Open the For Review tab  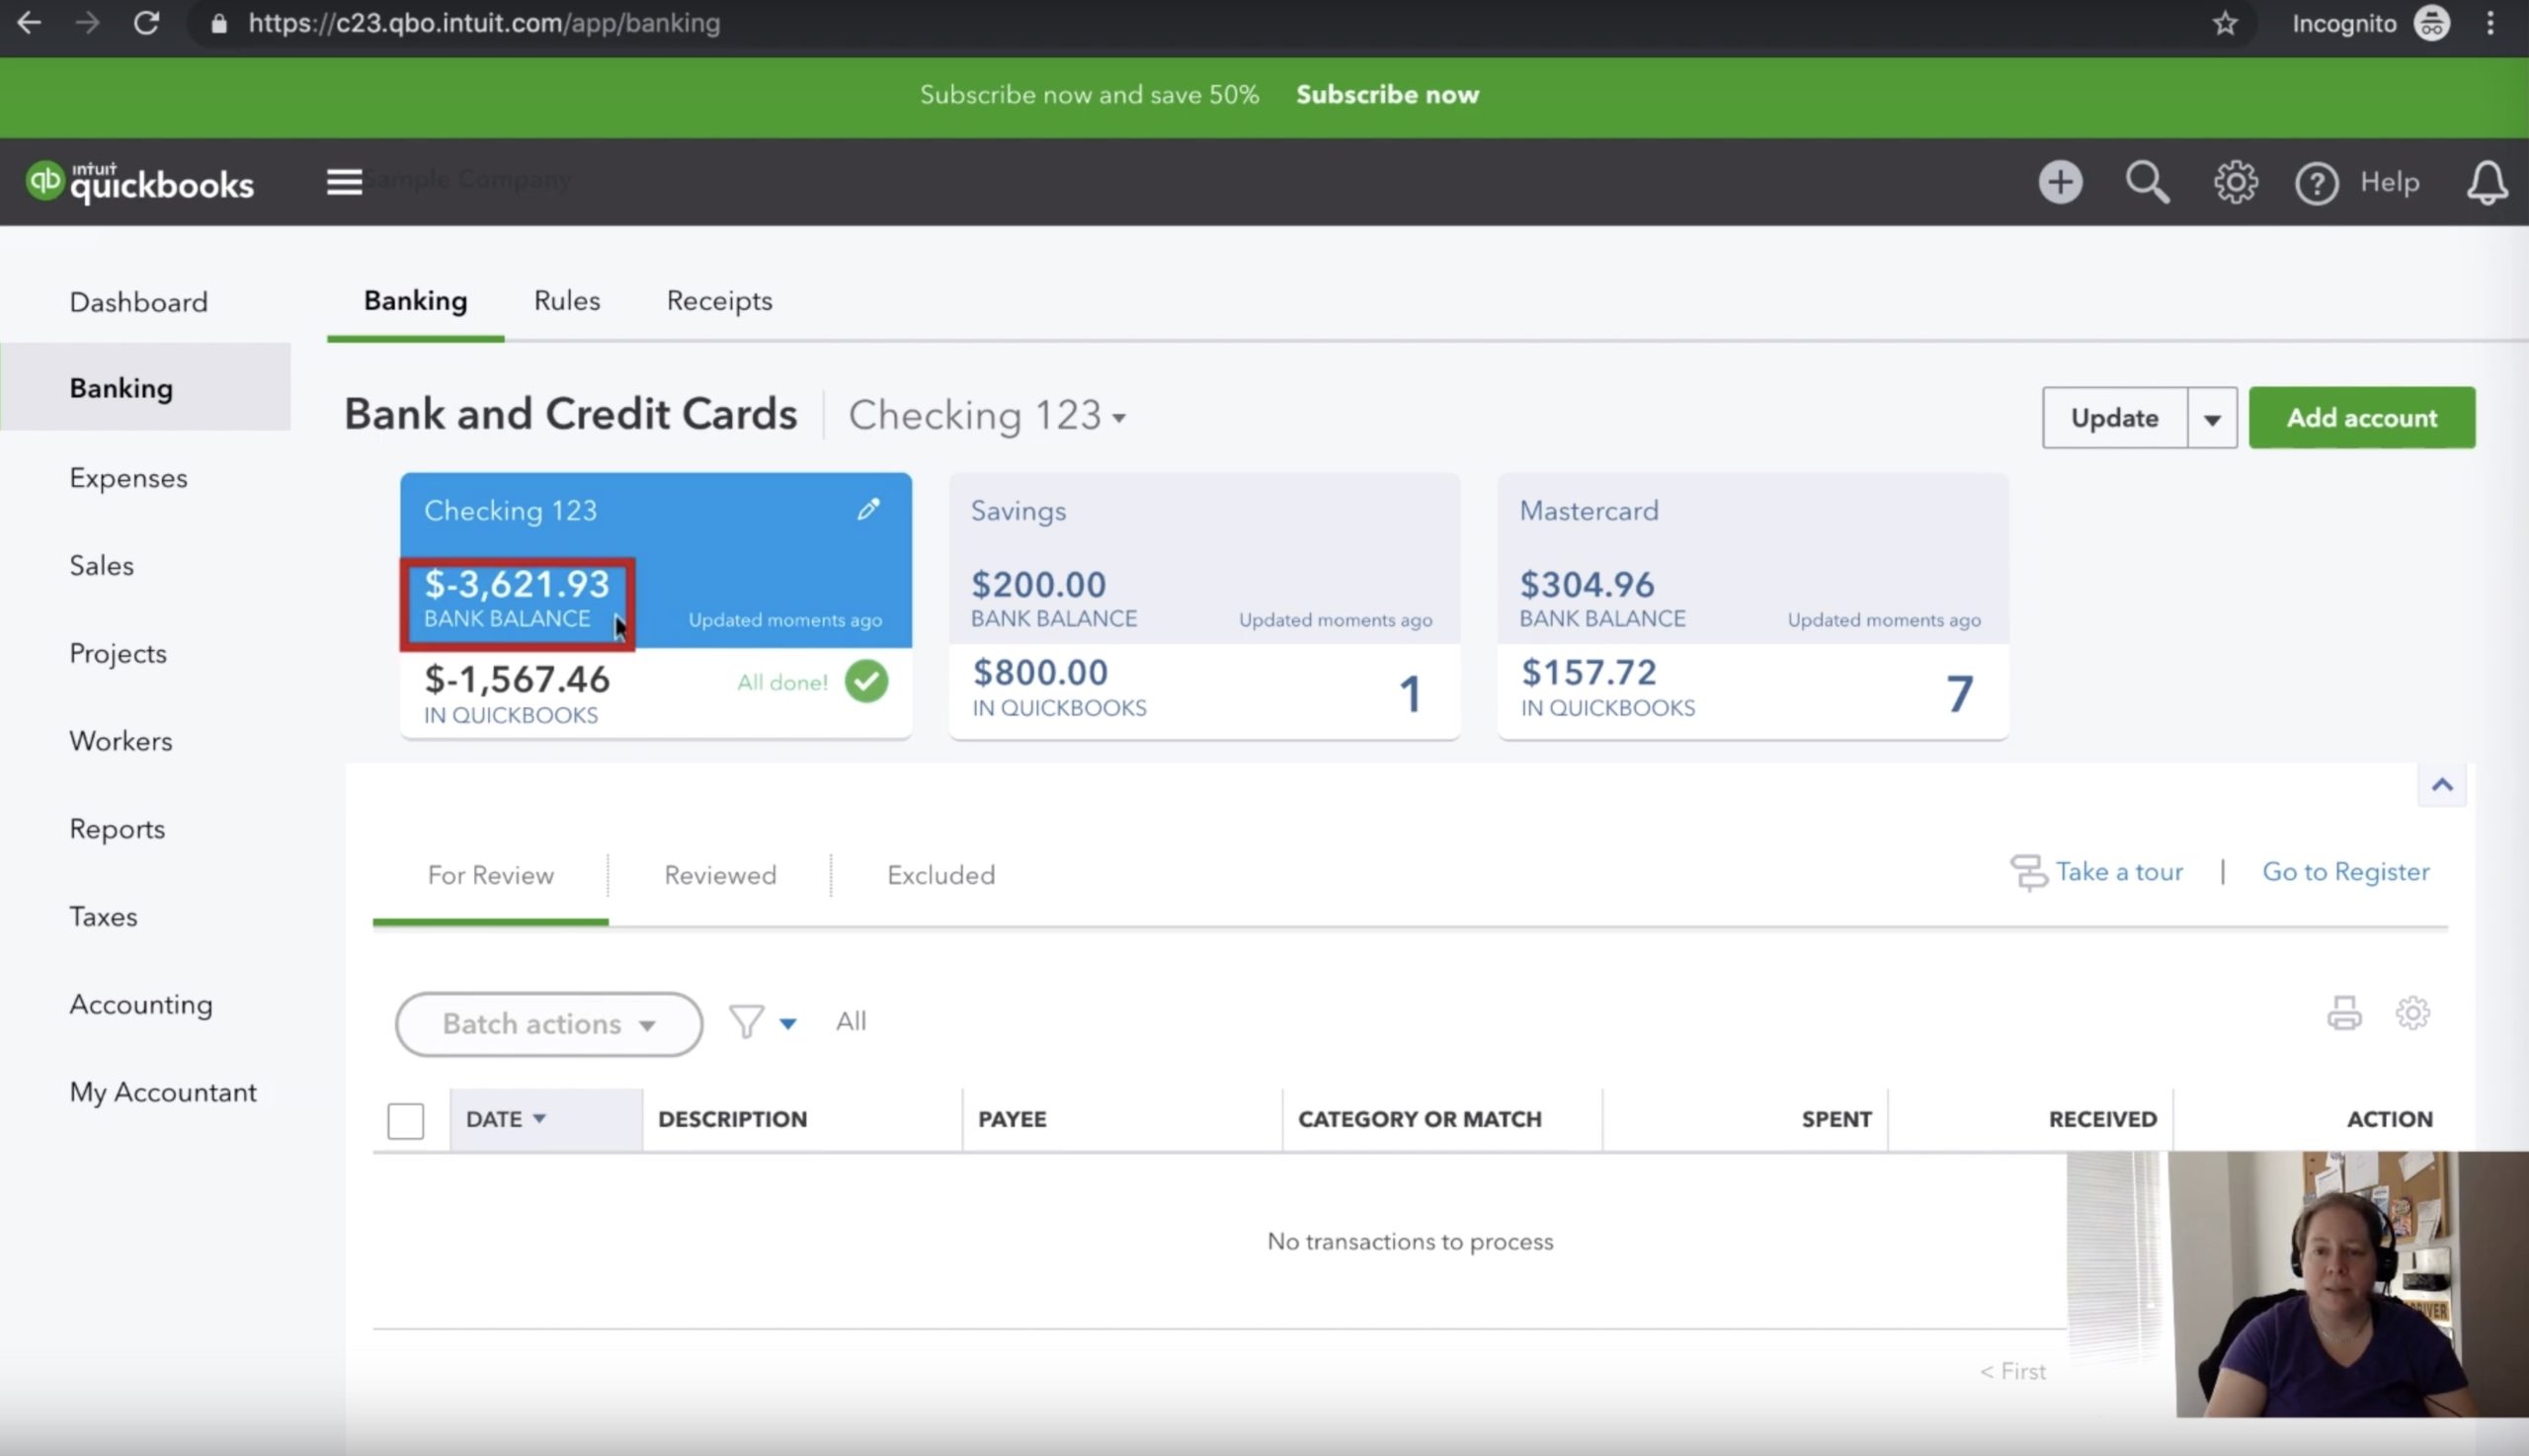[x=490, y=875]
